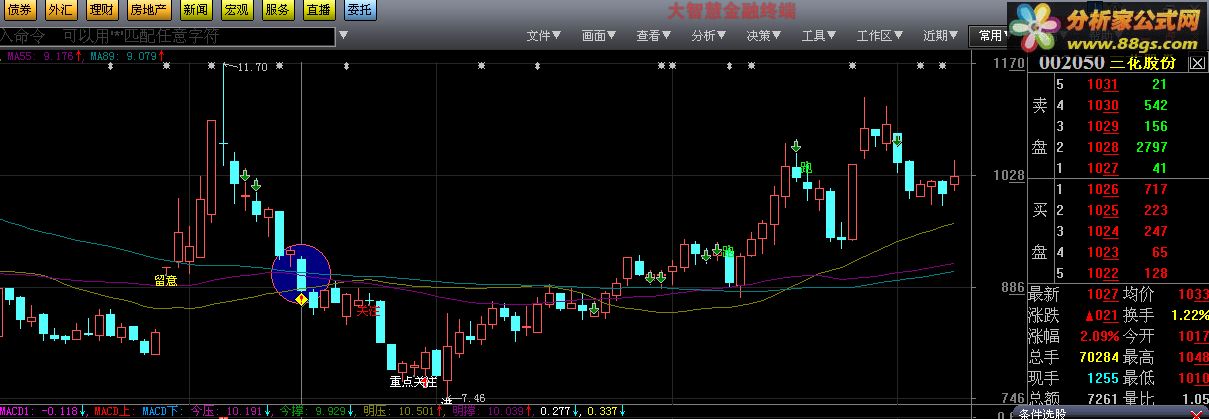Open the 画面 menu

tap(599, 36)
